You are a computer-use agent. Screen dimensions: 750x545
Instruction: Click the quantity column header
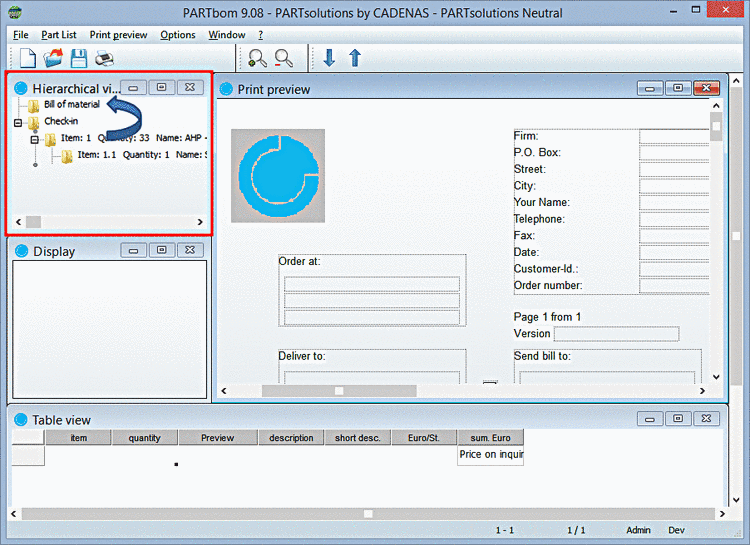tap(144, 438)
